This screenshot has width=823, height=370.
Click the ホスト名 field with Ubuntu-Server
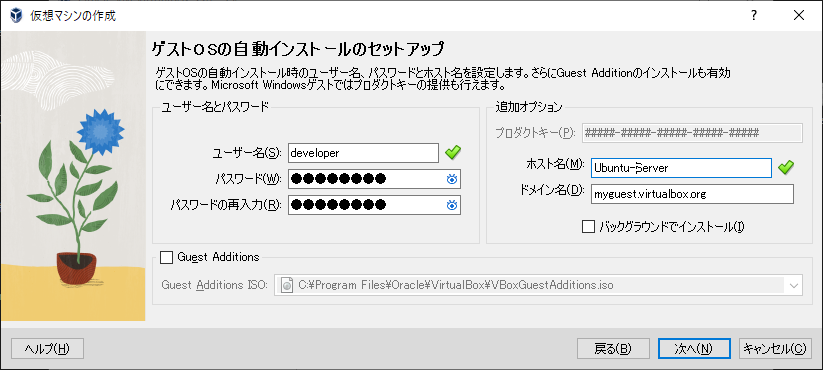[x=681, y=168]
